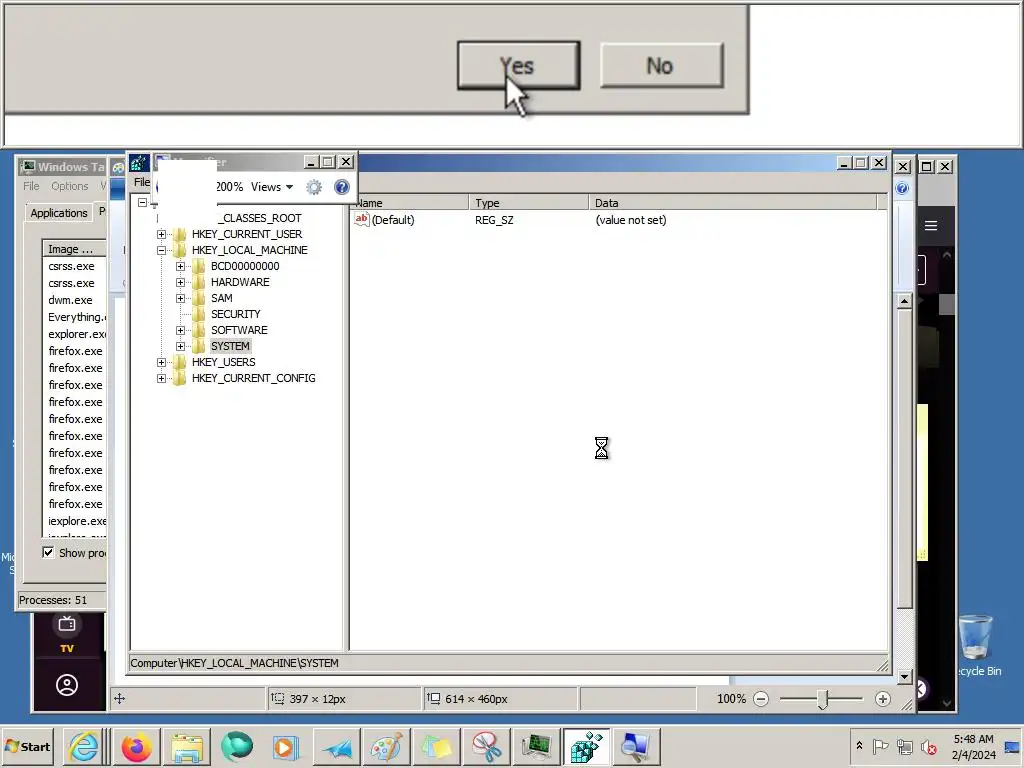Select the SECURITY key folder icon

pos(199,314)
